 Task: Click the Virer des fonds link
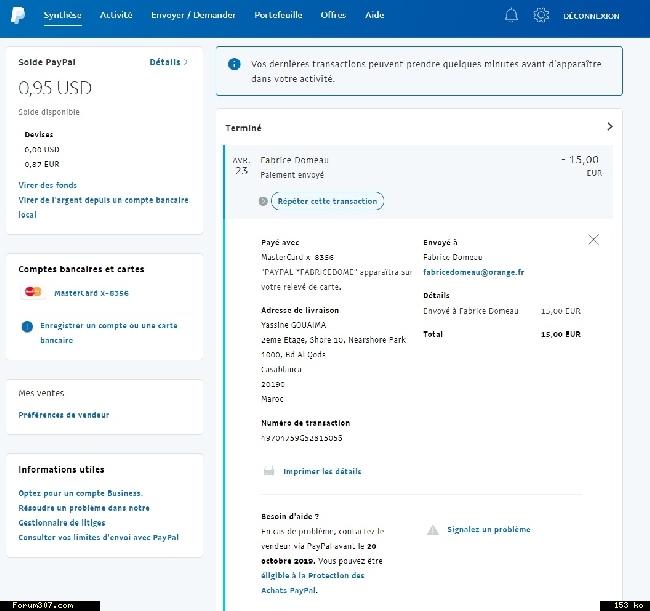[48, 185]
